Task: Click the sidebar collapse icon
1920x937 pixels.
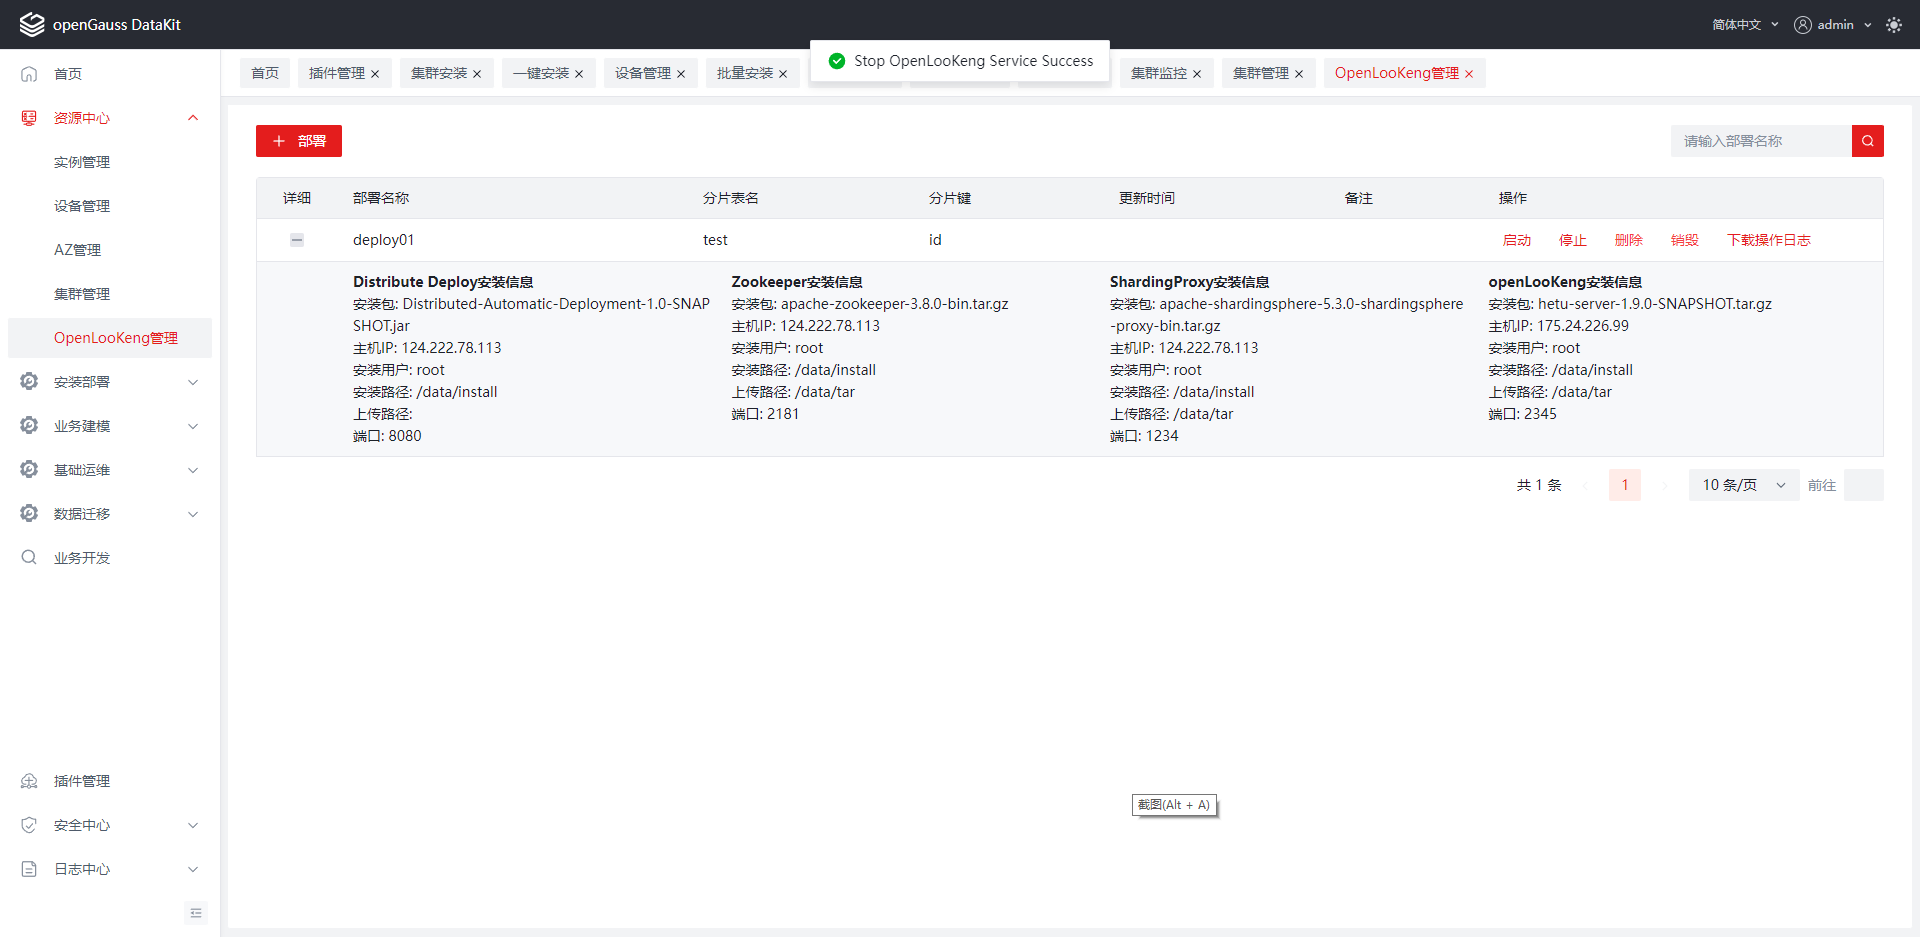Action: (196, 912)
